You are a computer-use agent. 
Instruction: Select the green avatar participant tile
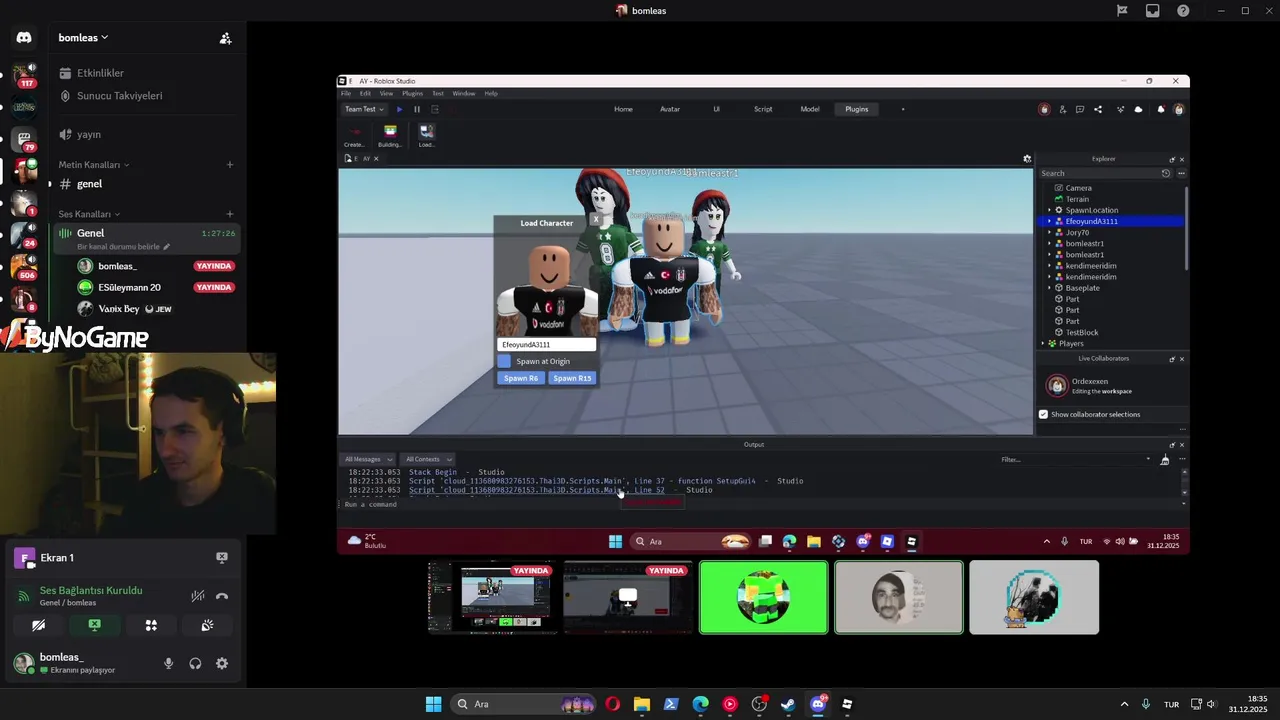764,597
